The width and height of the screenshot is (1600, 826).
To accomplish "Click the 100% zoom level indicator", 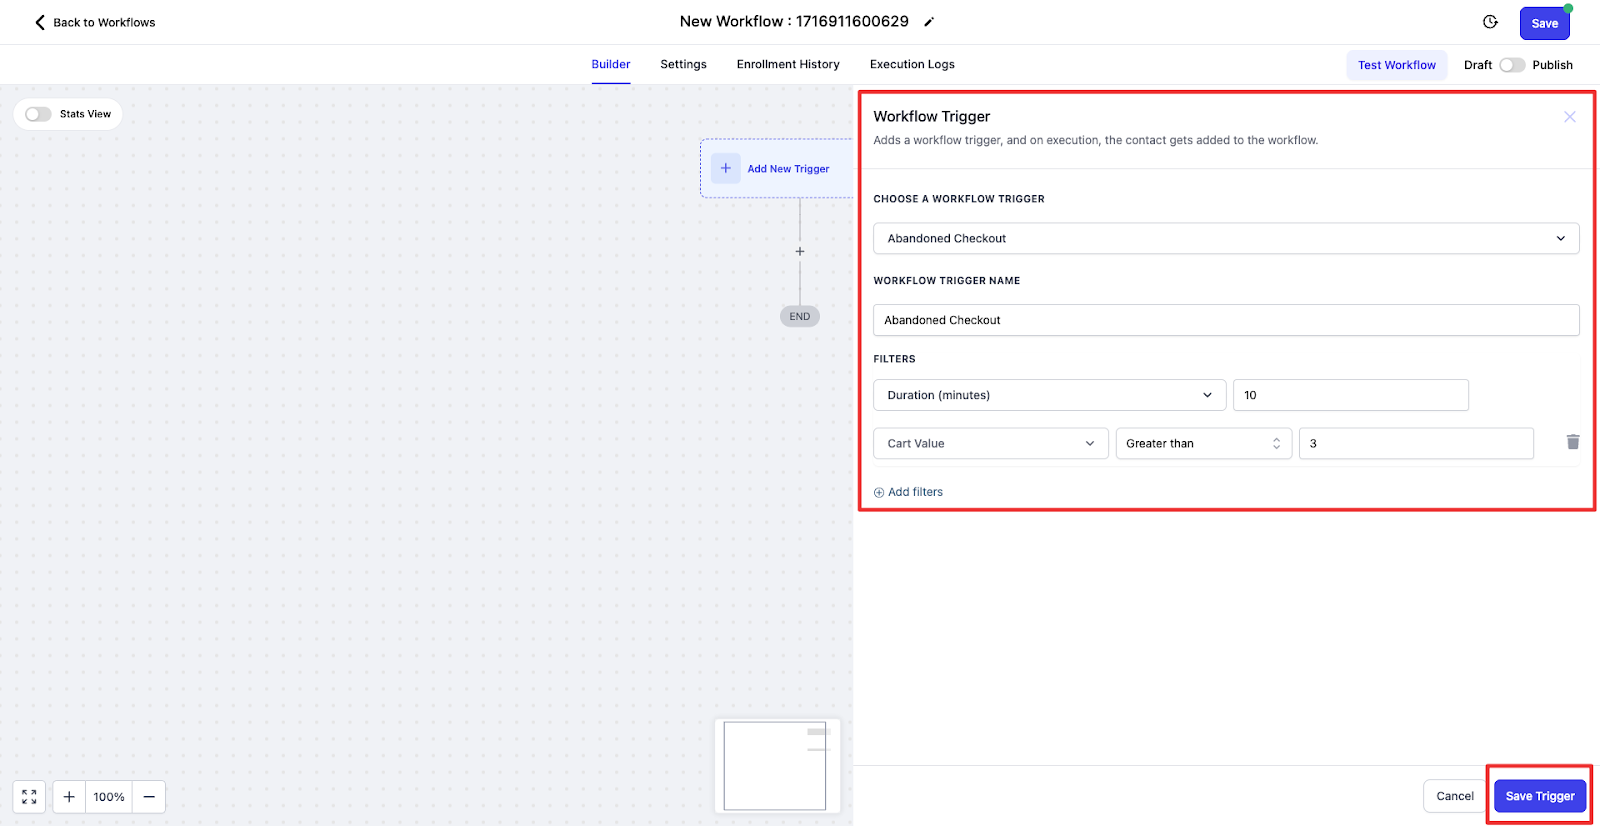I will click(109, 797).
